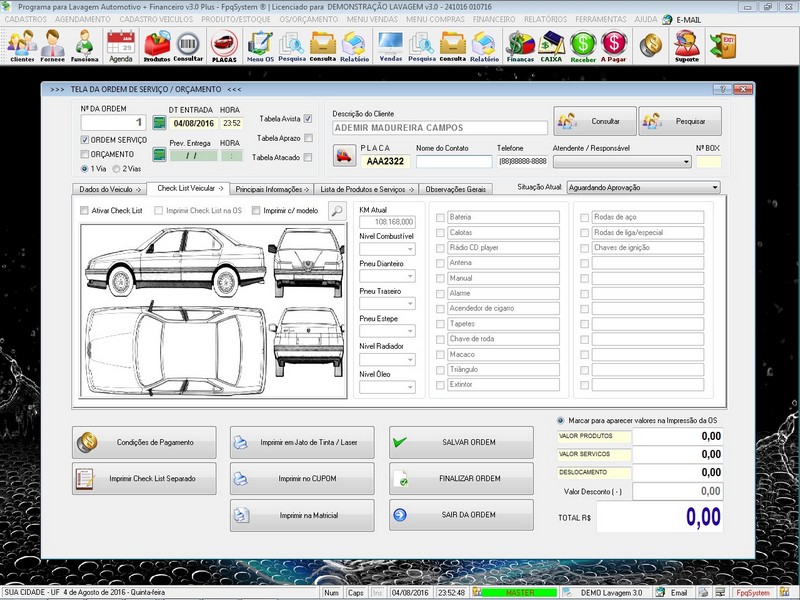Open the A Pagar icon
800x600 pixels.
coord(614,45)
